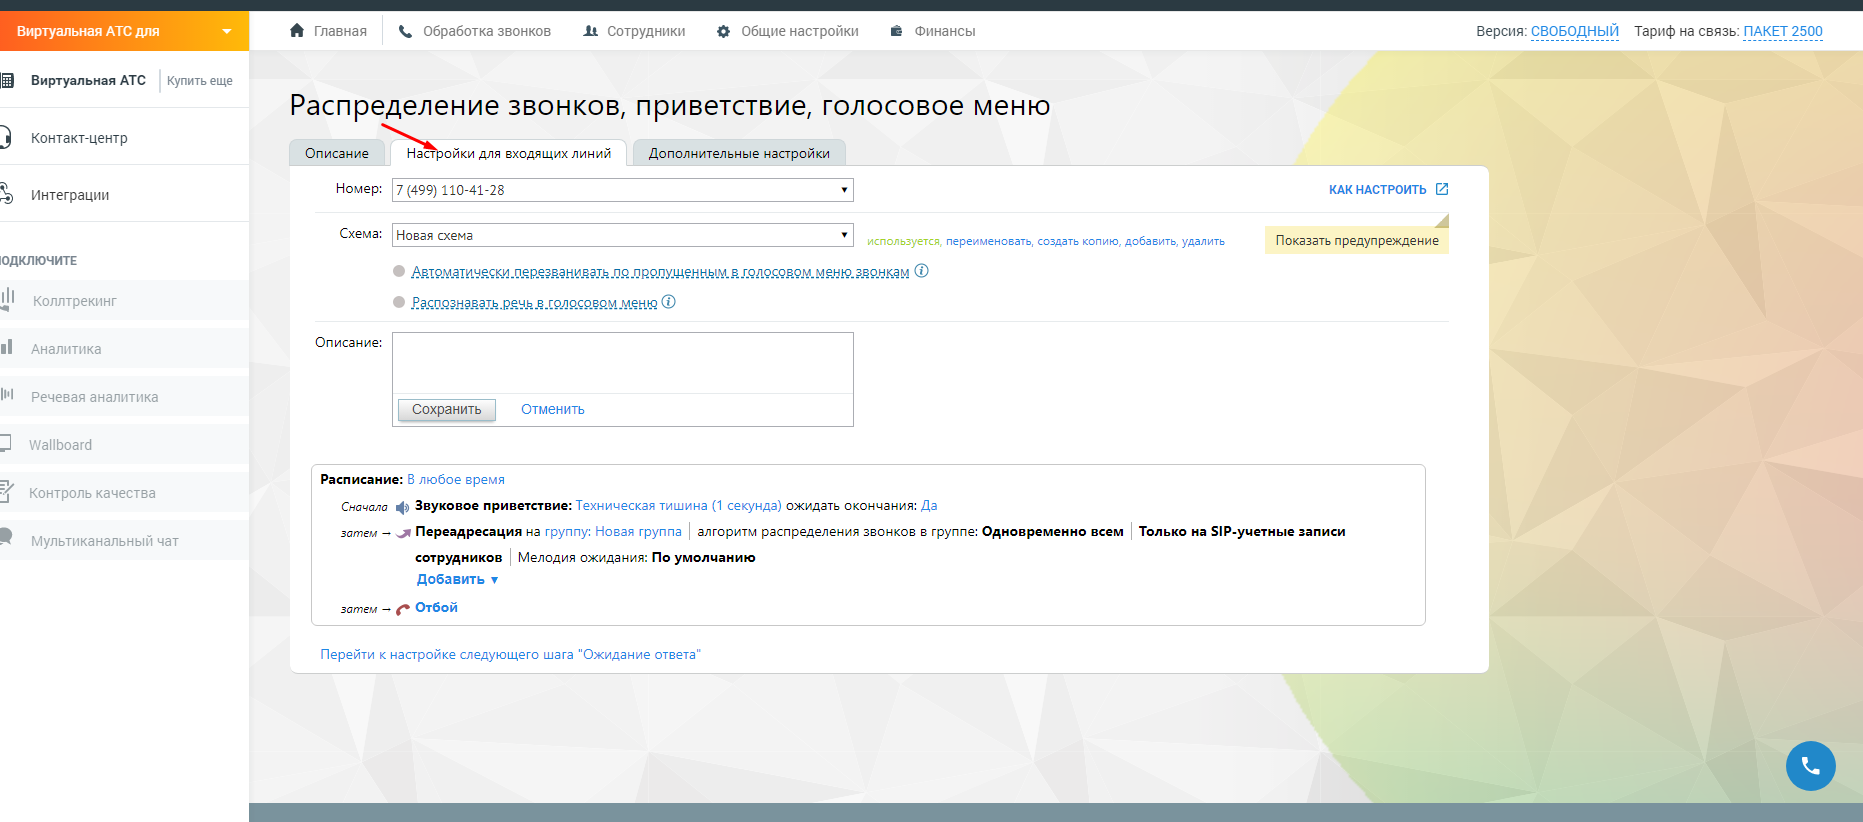Open Главная in top menu
Viewport: 1863px width, 822px height.
(340, 31)
